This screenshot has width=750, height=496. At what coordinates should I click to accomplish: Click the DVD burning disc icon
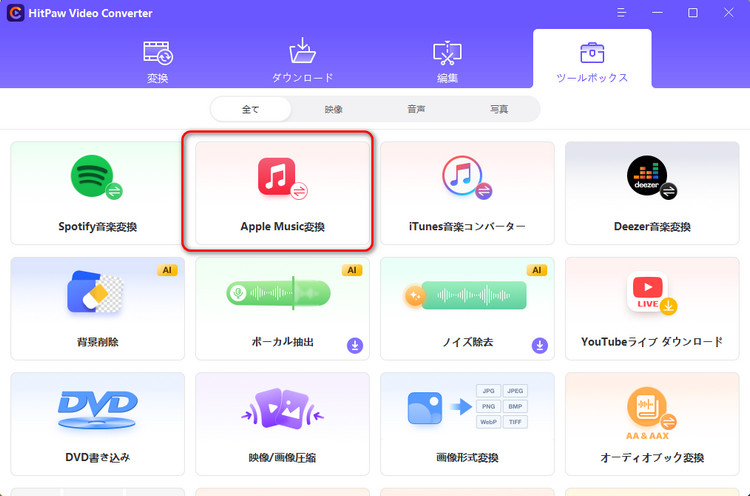coord(98,409)
